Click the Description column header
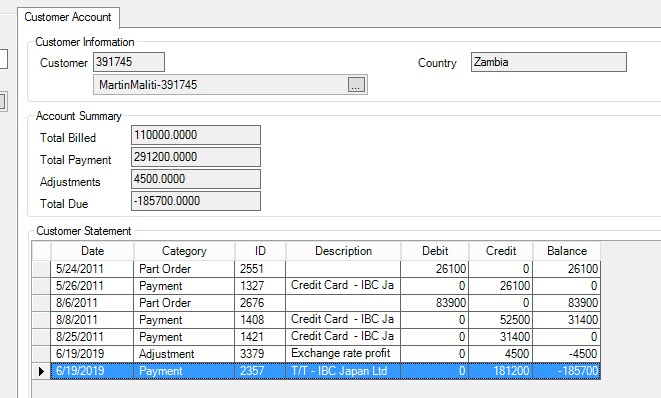 (343, 251)
